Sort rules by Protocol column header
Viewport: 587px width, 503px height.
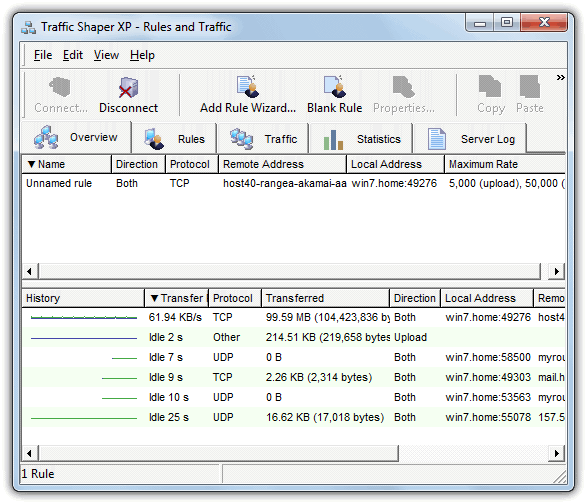[x=192, y=164]
